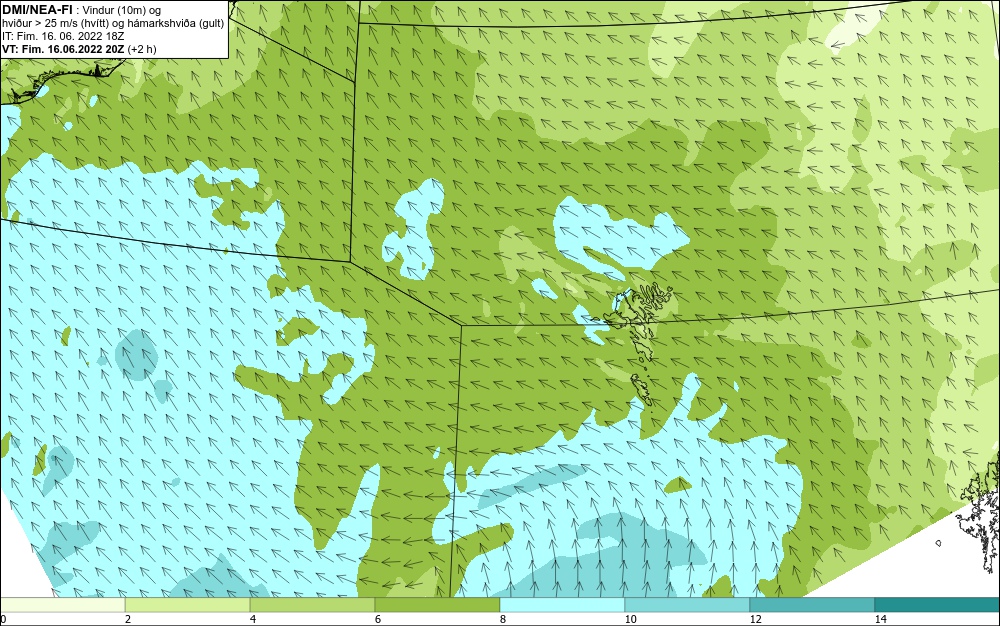Click the olive green 6–8 m/s legend segment
Screen dimensions: 1000x626
[438, 605]
